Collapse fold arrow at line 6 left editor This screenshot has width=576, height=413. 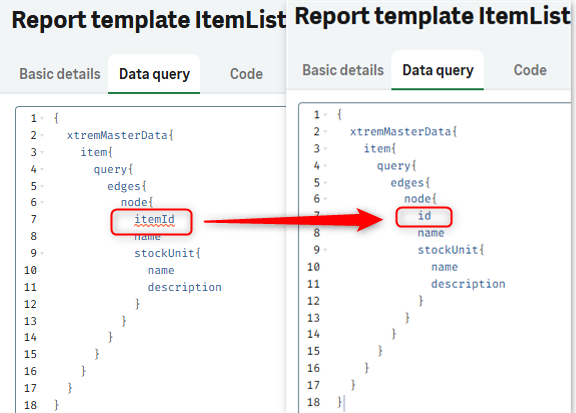pyautogui.click(x=42, y=202)
